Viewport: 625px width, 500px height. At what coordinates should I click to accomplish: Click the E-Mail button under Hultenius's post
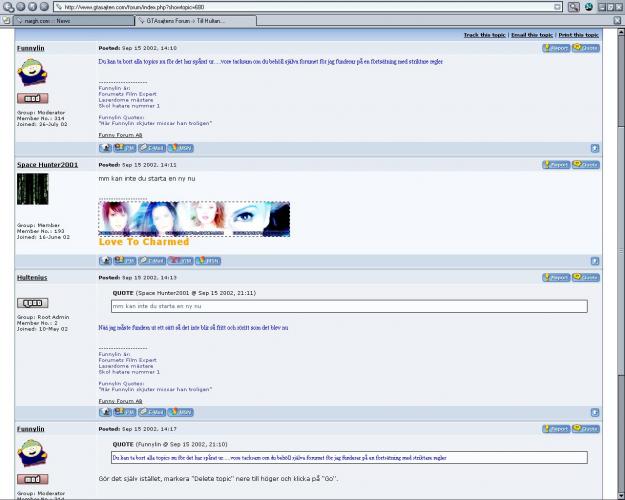click(152, 411)
